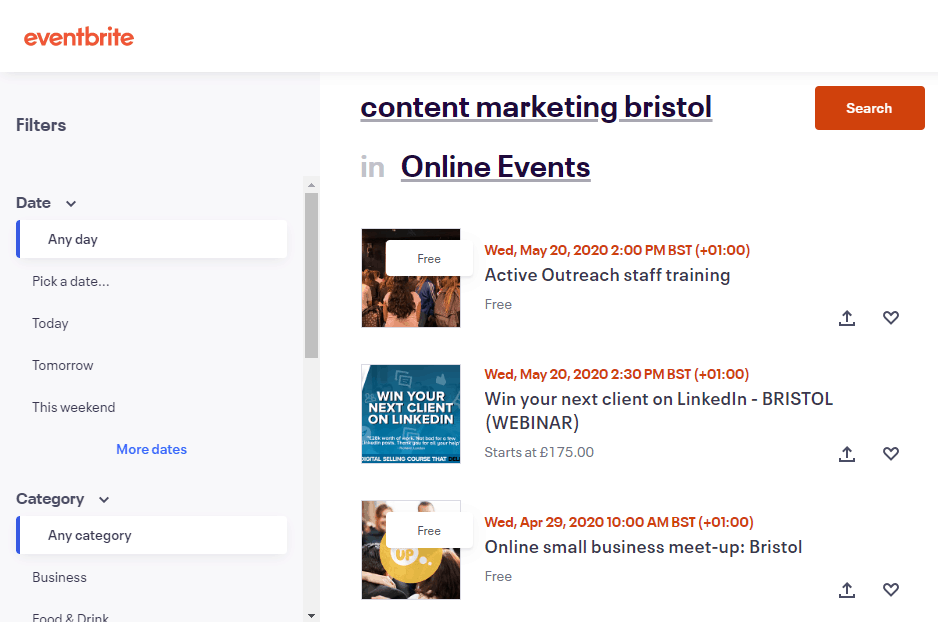The height and width of the screenshot is (622, 938).
Task: Collapse the Category filter chevron
Action: tap(104, 499)
